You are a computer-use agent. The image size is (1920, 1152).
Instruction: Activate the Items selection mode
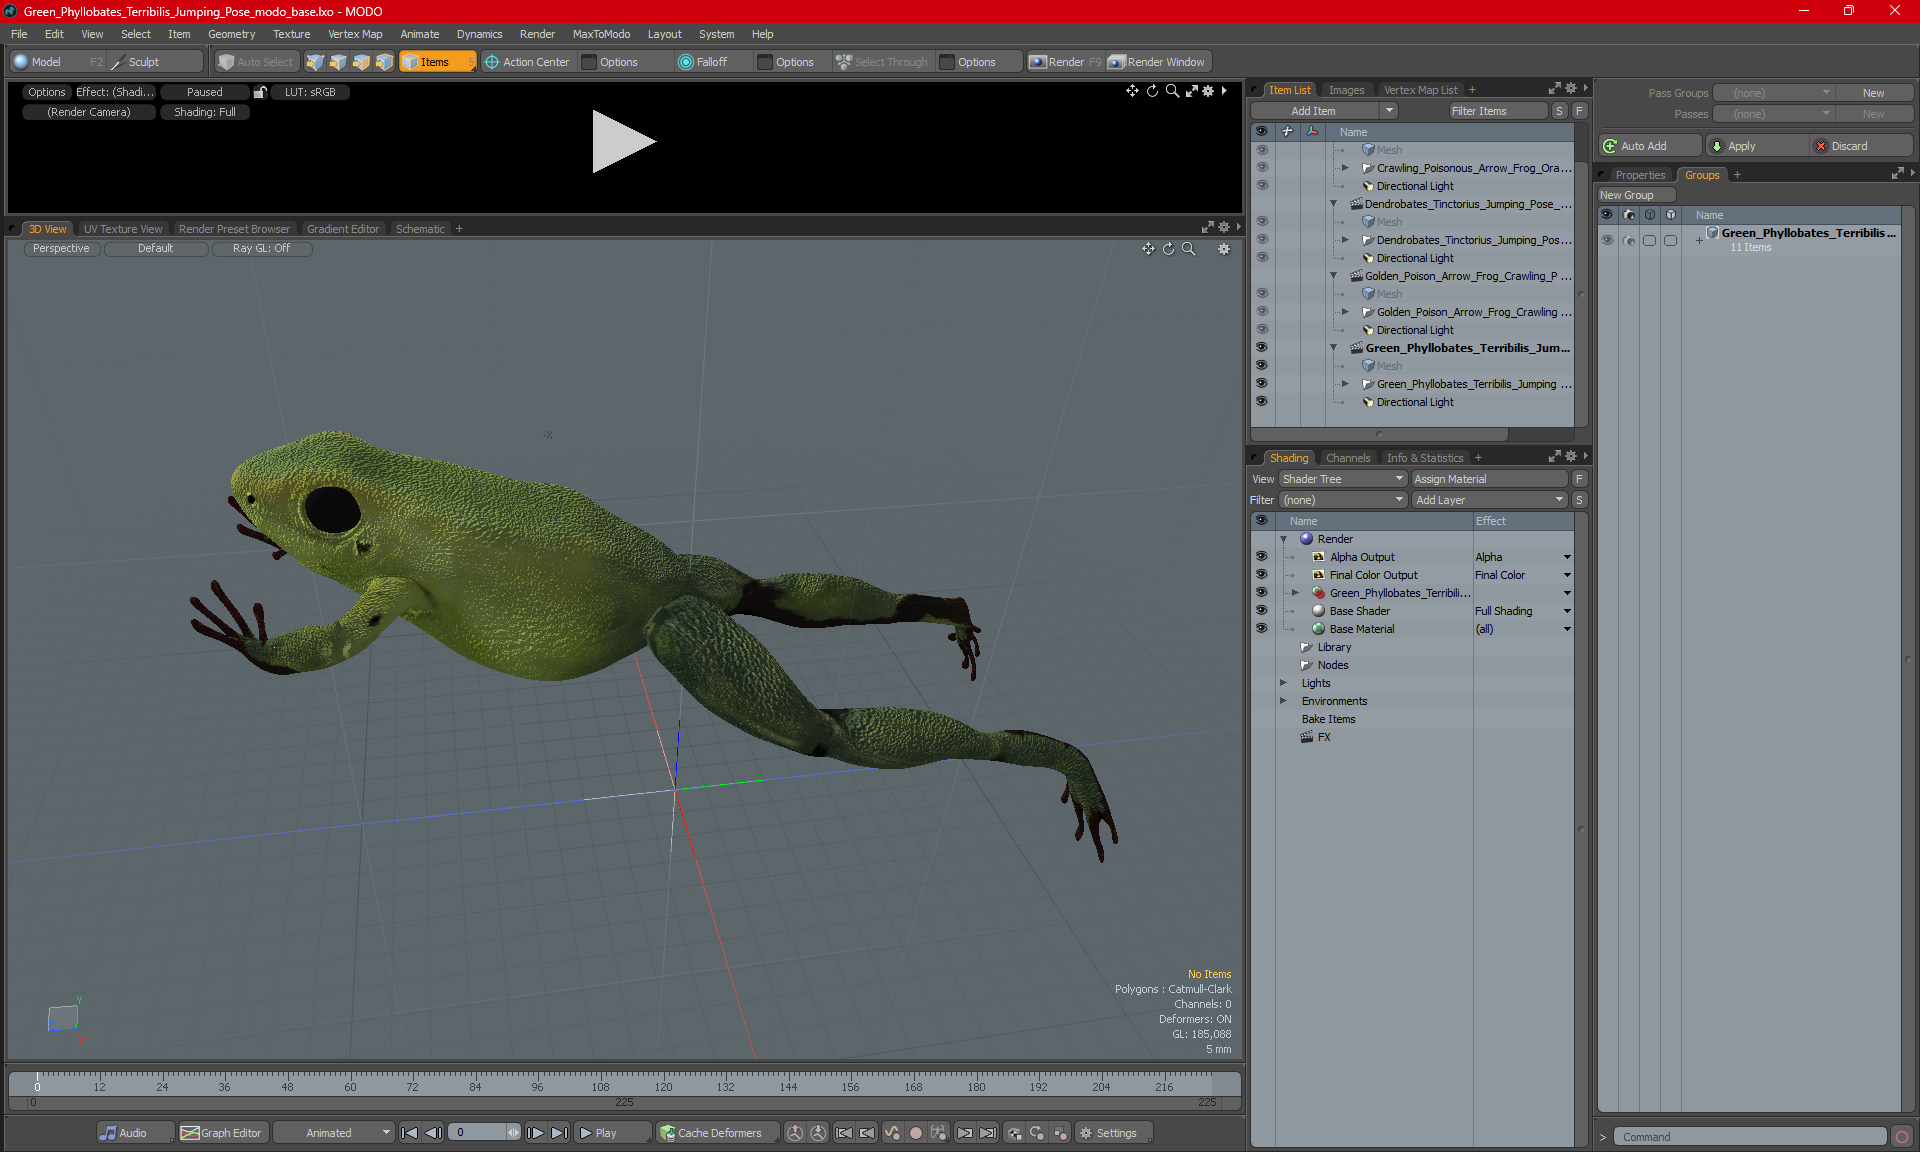pos(437,62)
